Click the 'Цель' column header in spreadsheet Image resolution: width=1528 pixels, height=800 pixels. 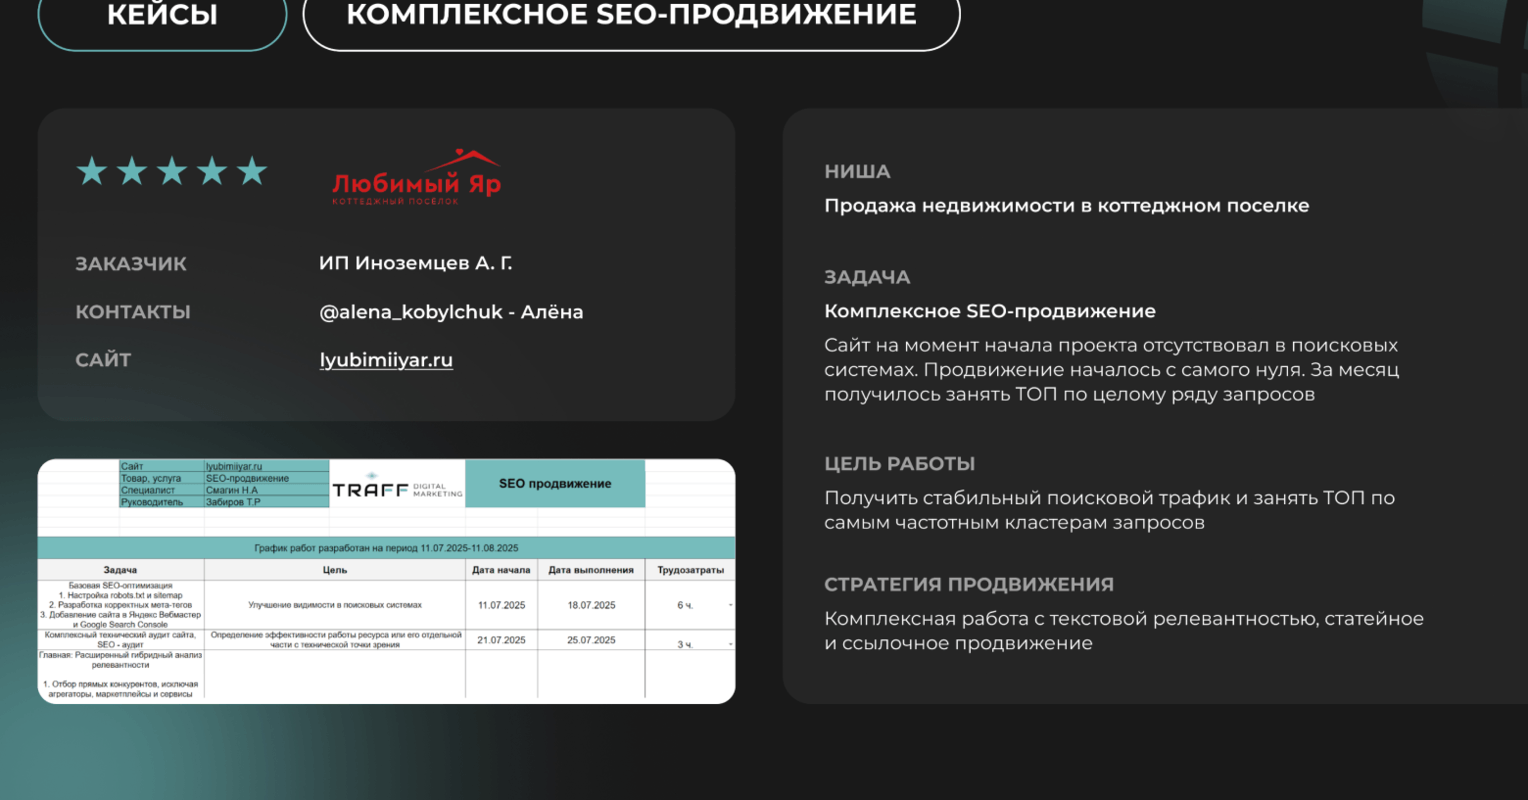click(x=335, y=570)
